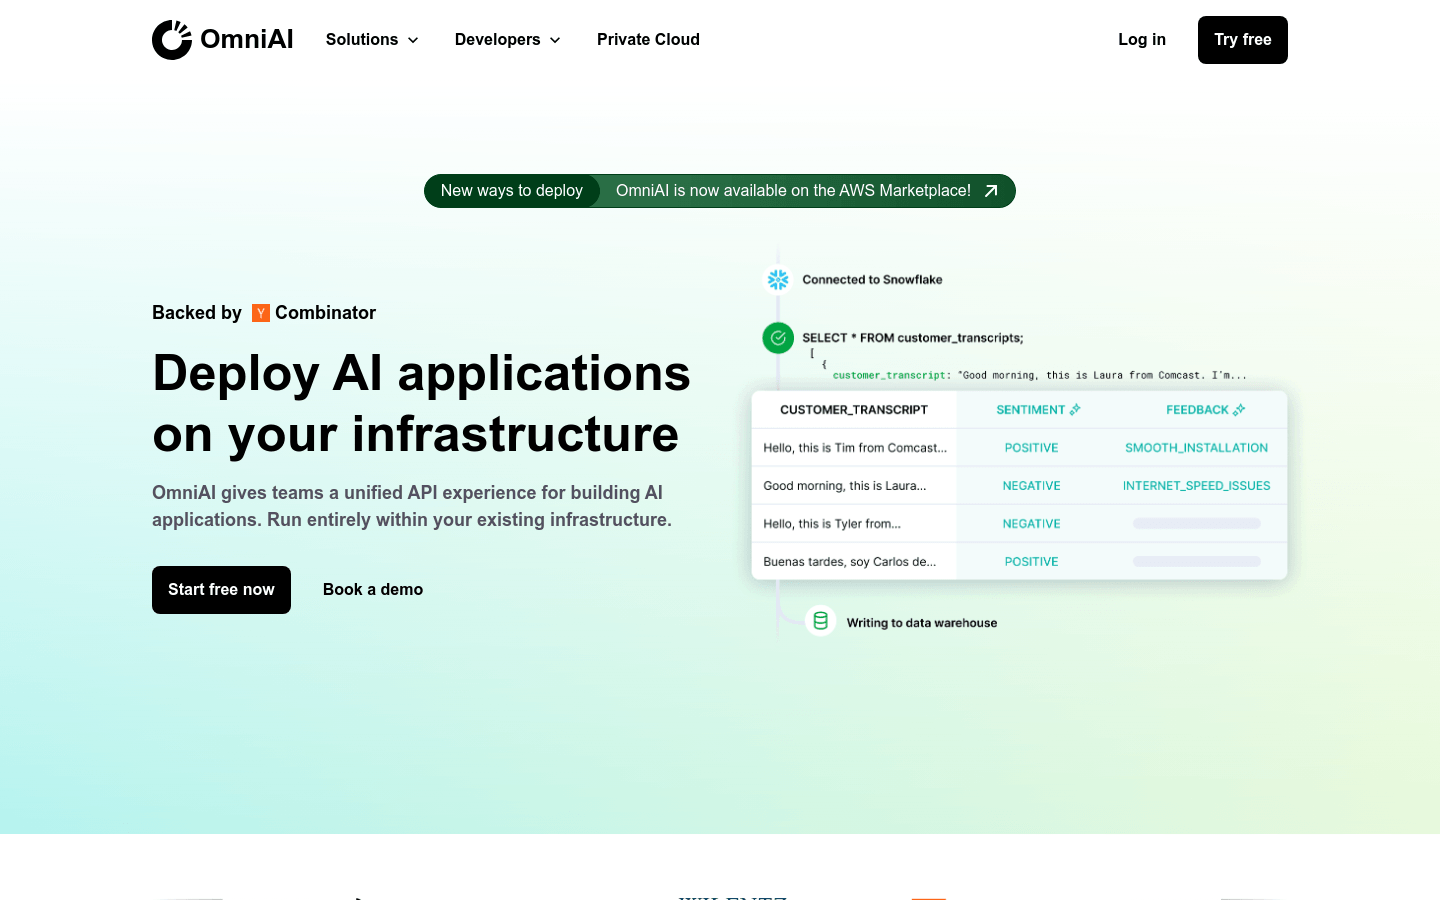Select the CUSTOMER_TRANSCRIPT column header
This screenshot has height=900, width=1440.
click(x=854, y=410)
